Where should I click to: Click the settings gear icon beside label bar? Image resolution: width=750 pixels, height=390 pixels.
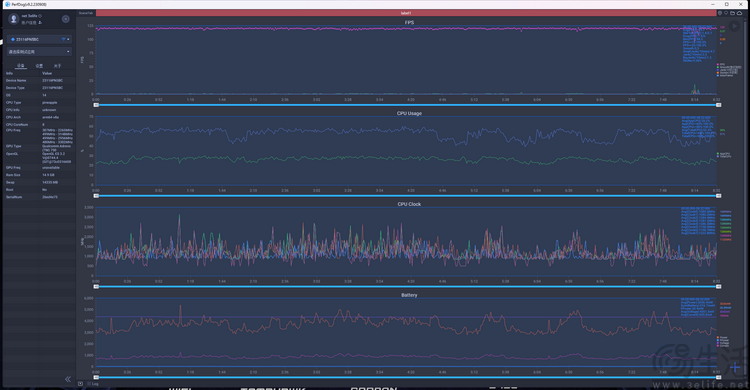[x=720, y=13]
